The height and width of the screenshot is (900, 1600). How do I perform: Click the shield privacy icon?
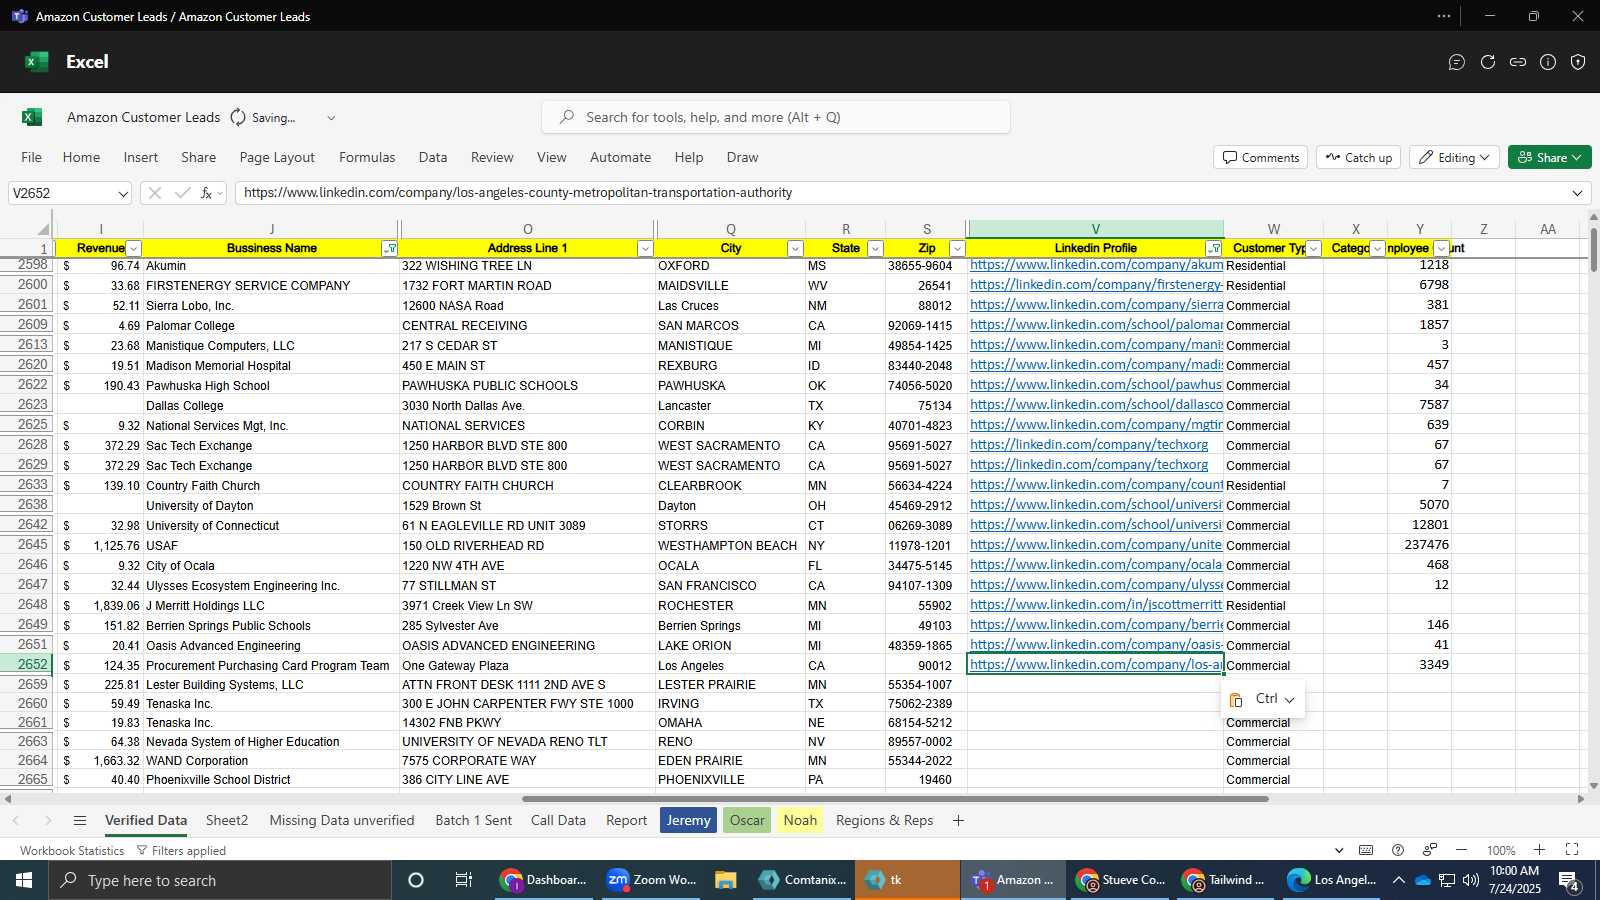1578,62
